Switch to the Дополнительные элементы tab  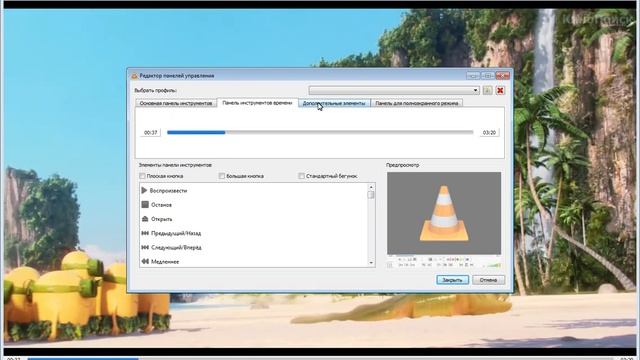pyautogui.click(x=334, y=103)
